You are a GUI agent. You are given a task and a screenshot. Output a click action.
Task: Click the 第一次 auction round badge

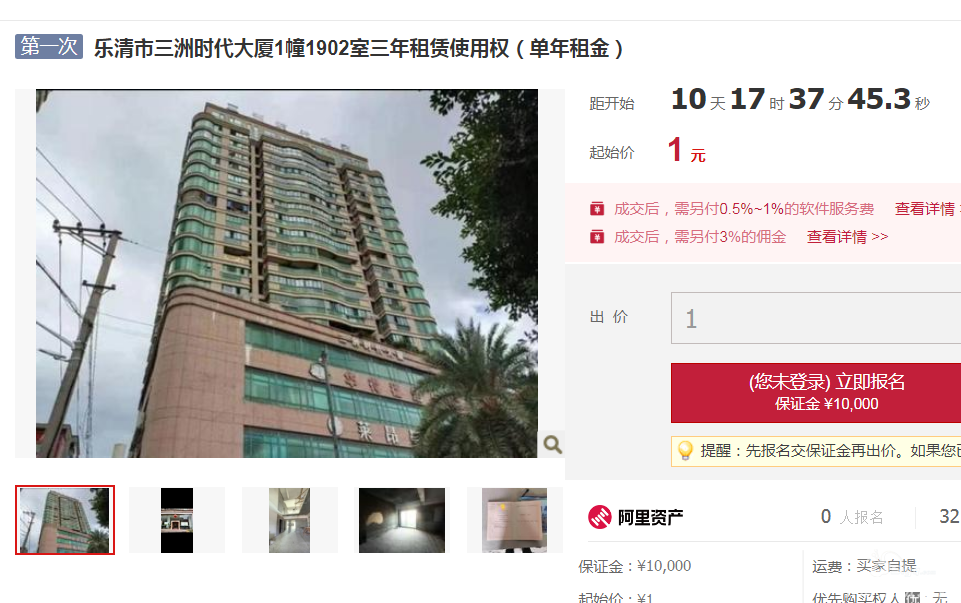[49, 46]
